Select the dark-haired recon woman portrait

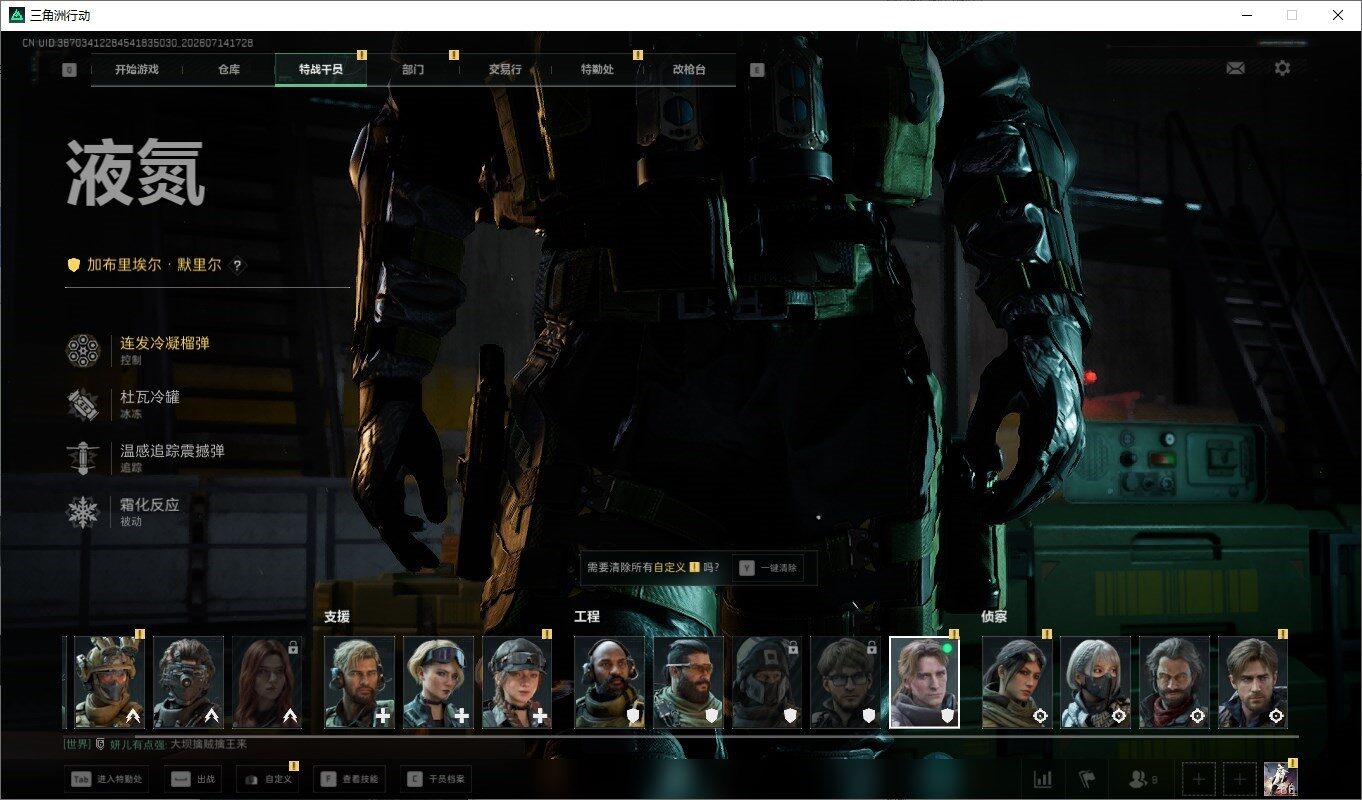click(x=1018, y=682)
